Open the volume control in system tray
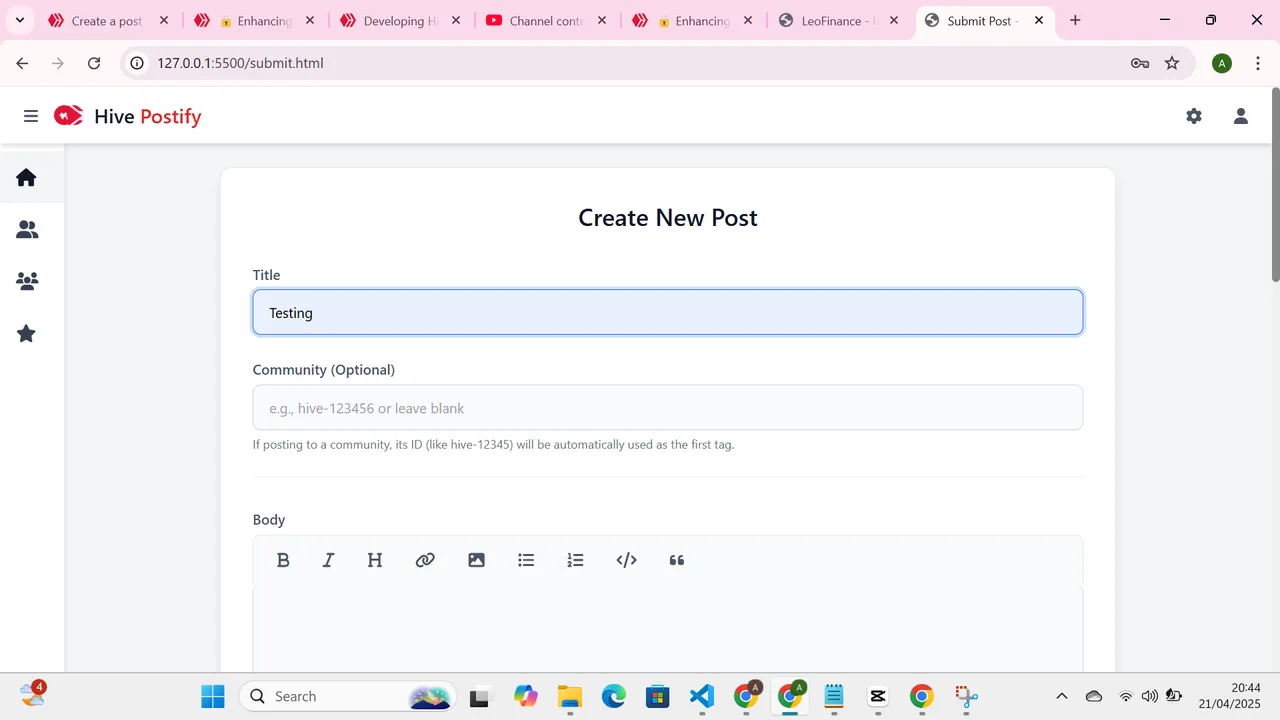 coord(1150,696)
